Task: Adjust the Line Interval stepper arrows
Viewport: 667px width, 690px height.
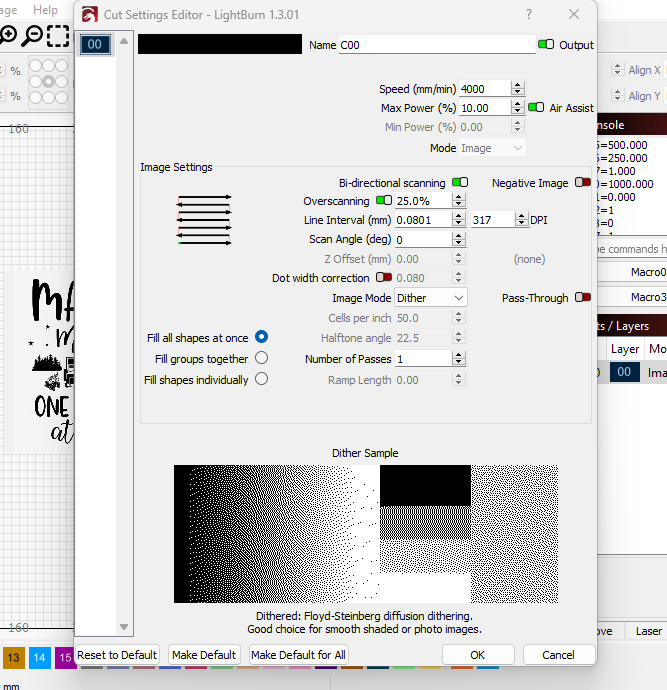Action: coord(458,220)
